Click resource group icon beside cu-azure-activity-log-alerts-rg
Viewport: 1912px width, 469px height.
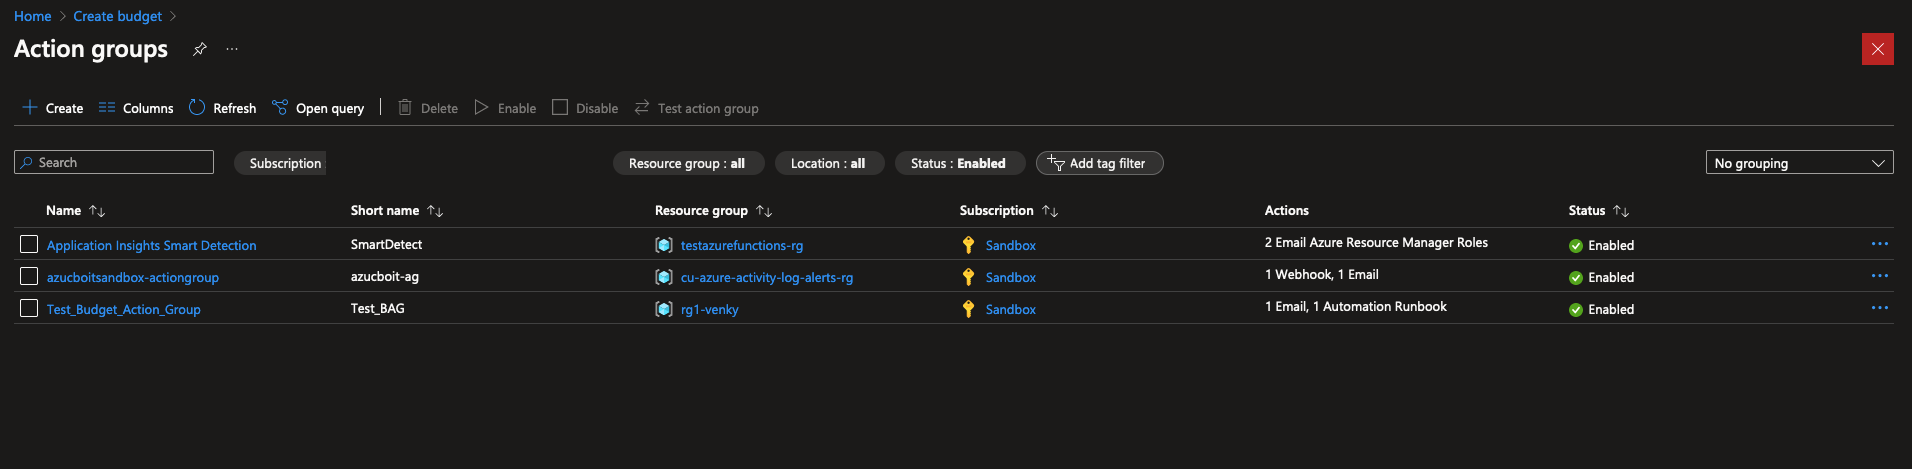click(664, 277)
